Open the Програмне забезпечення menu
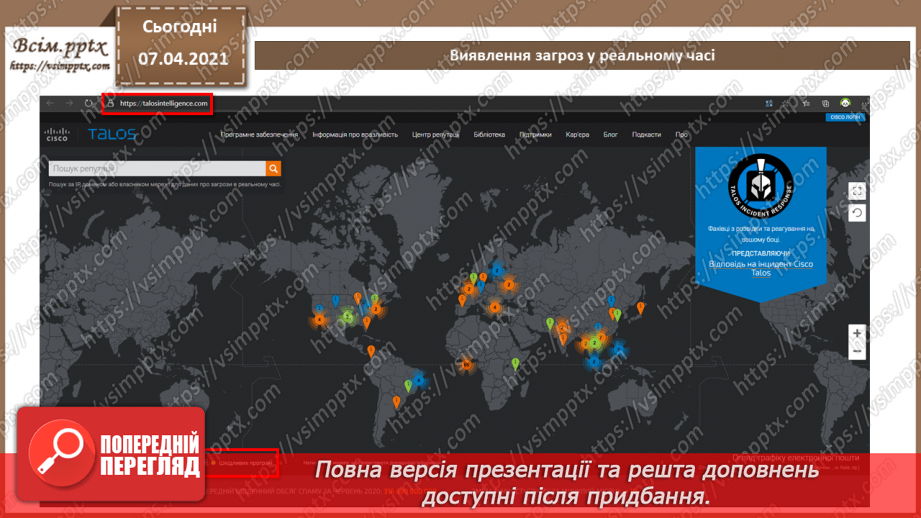Image resolution: width=921 pixels, height=518 pixels. click(x=259, y=134)
